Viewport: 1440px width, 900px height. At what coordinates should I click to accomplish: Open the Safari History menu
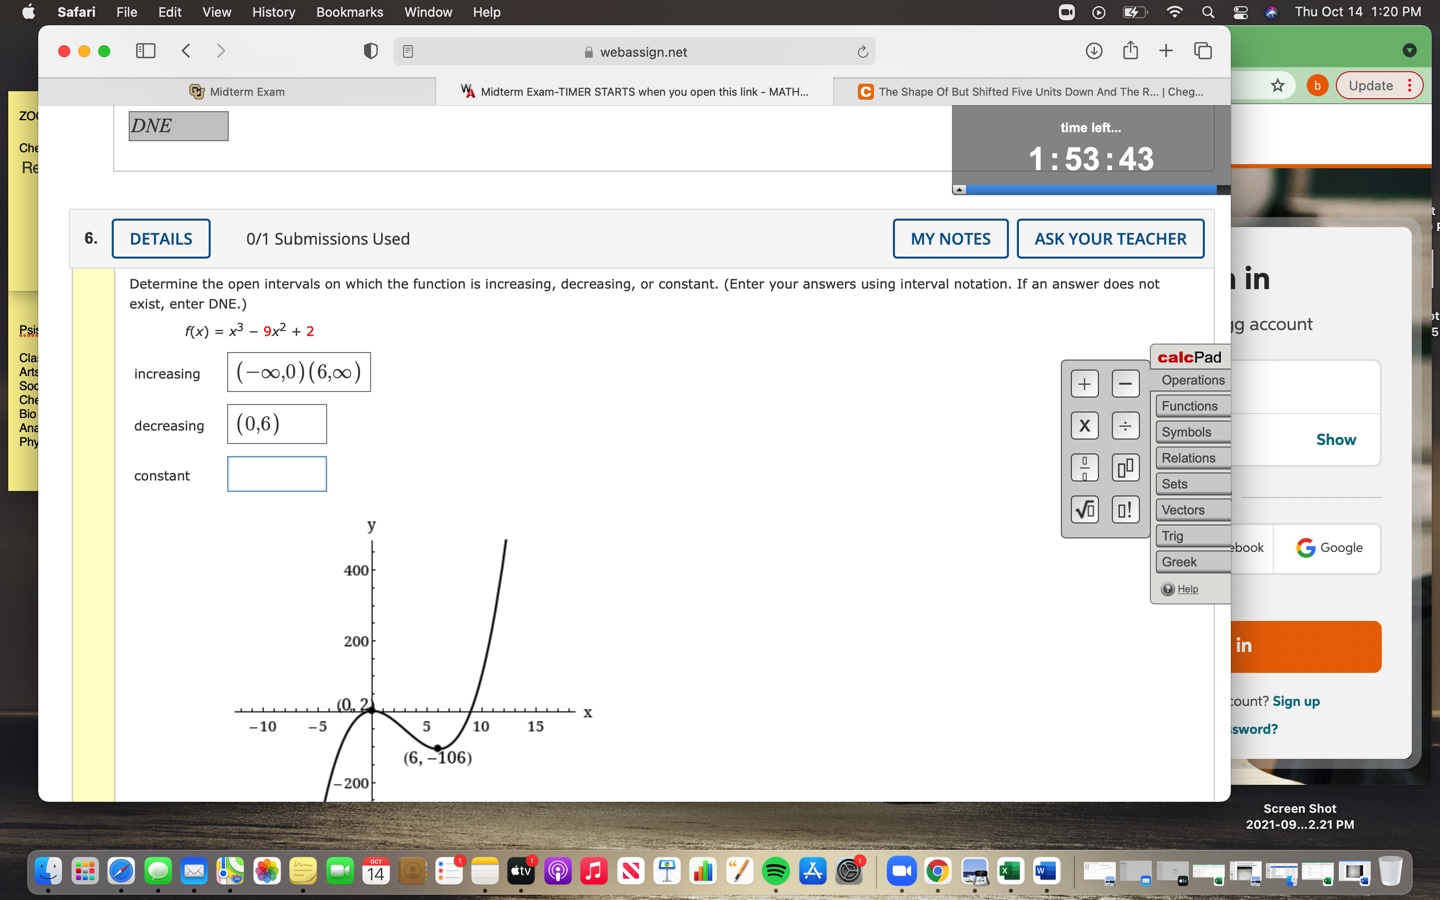click(273, 12)
